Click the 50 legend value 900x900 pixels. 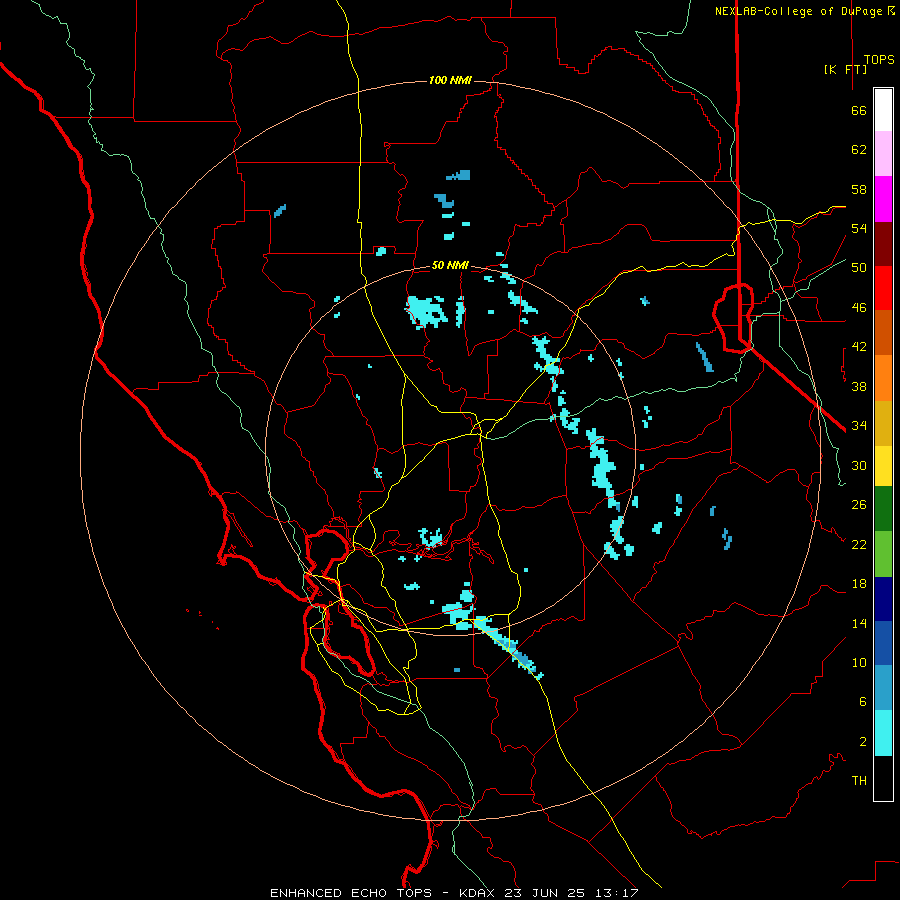pyautogui.click(x=859, y=267)
